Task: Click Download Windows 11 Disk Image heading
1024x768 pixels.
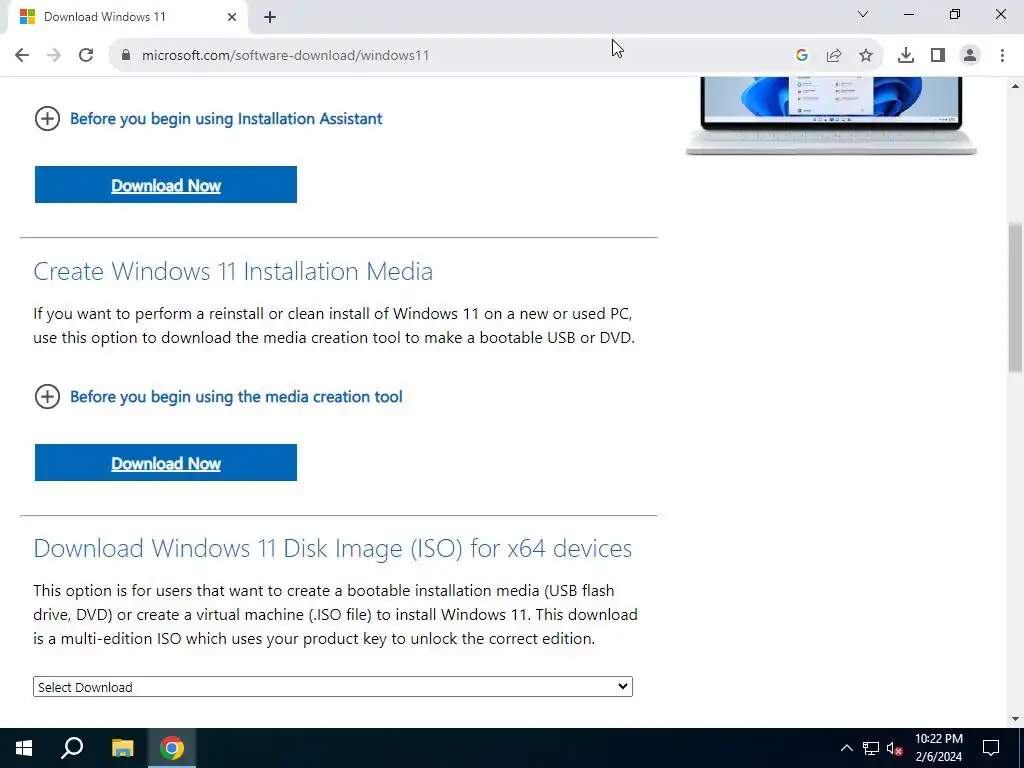Action: tap(332, 548)
